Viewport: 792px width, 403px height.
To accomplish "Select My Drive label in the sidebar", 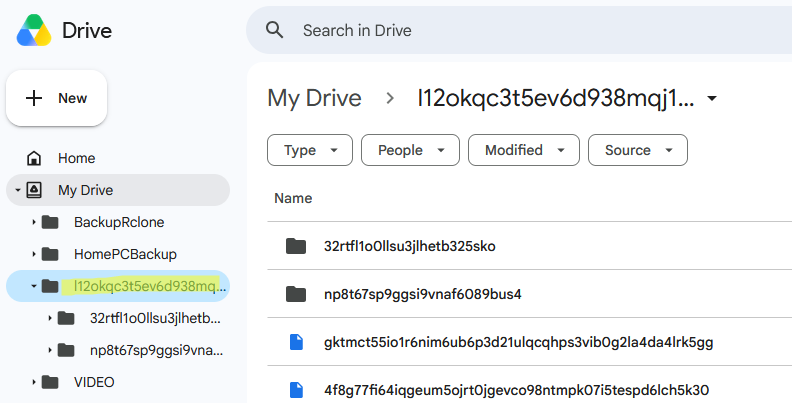I will (85, 190).
